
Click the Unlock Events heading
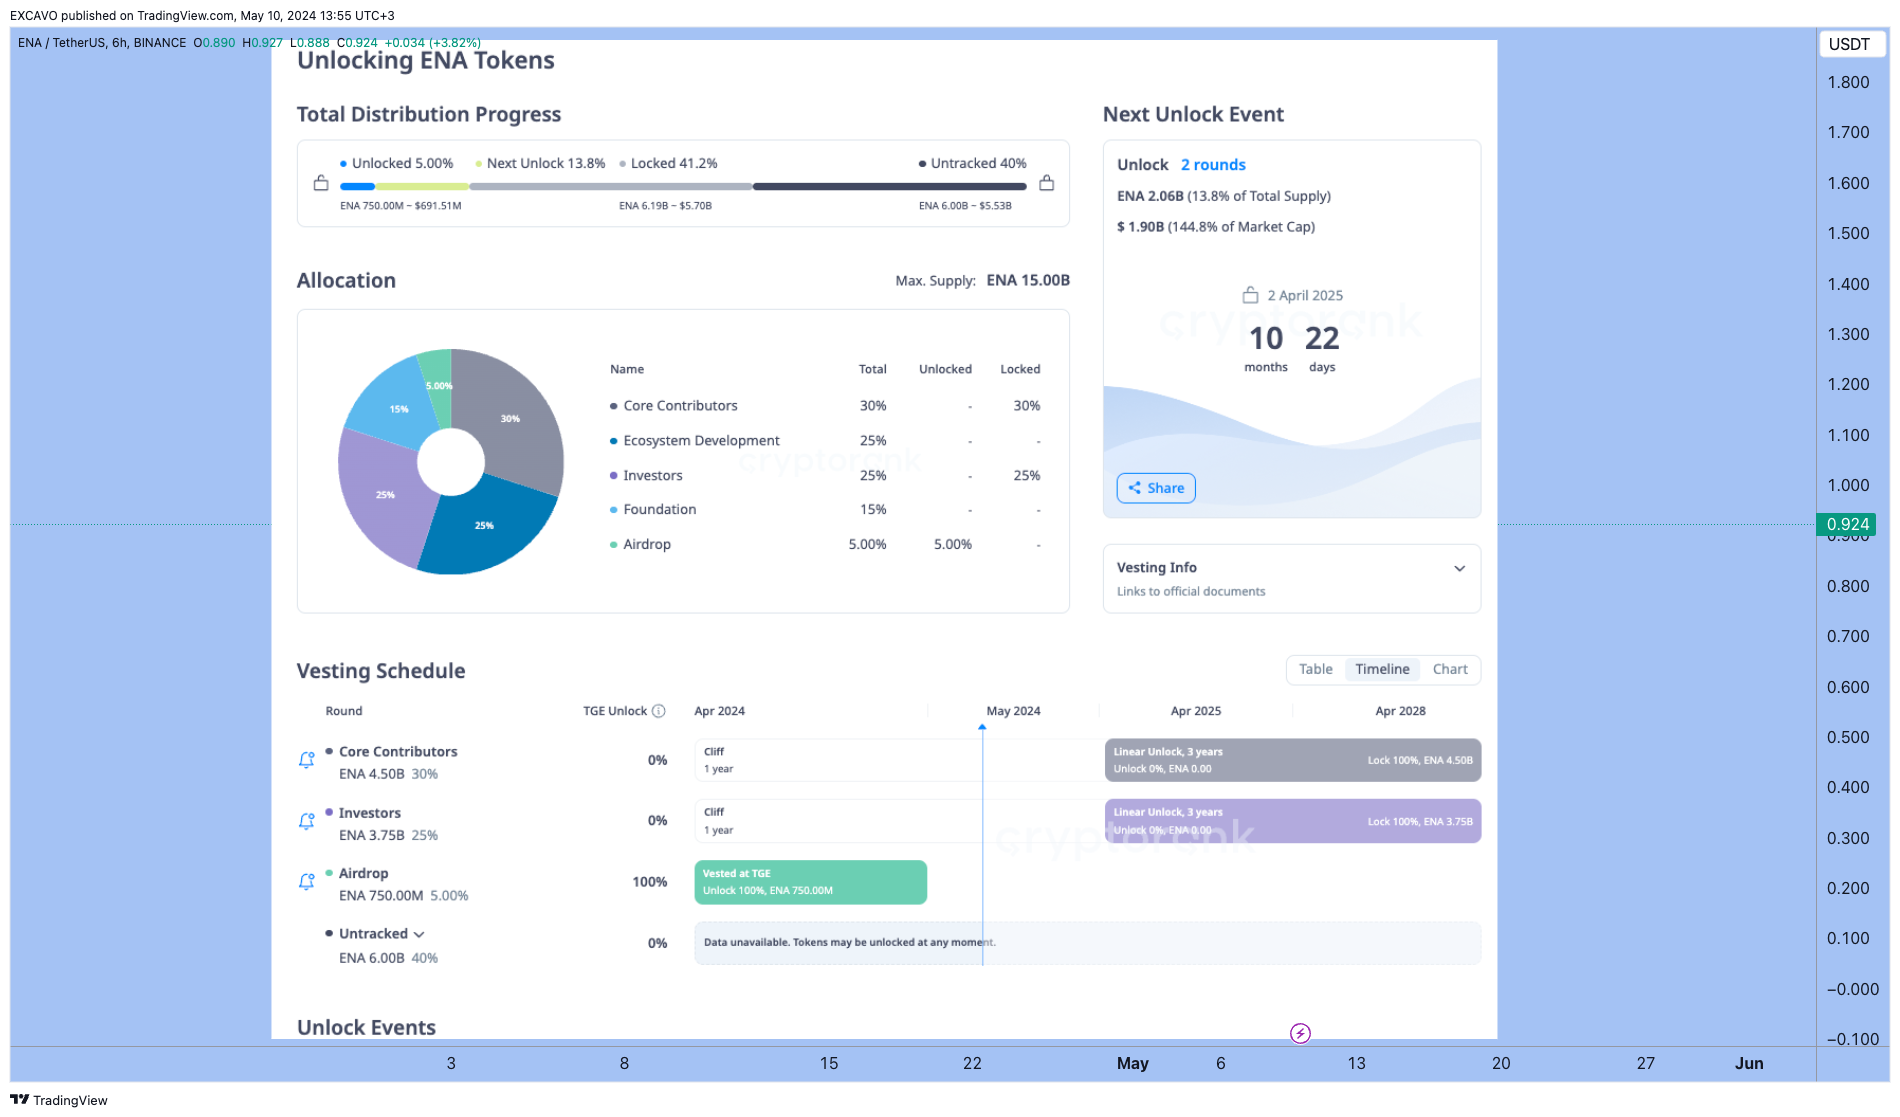(x=366, y=1028)
